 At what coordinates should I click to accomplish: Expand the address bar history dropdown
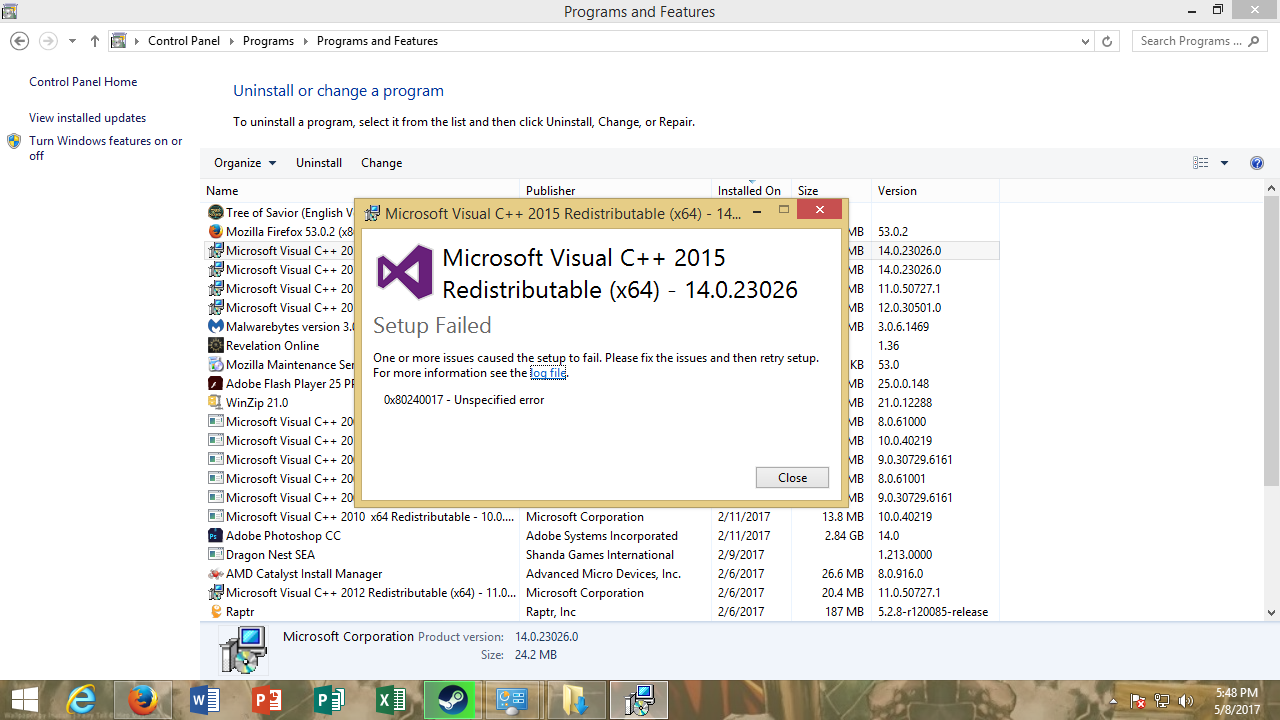tap(1086, 41)
